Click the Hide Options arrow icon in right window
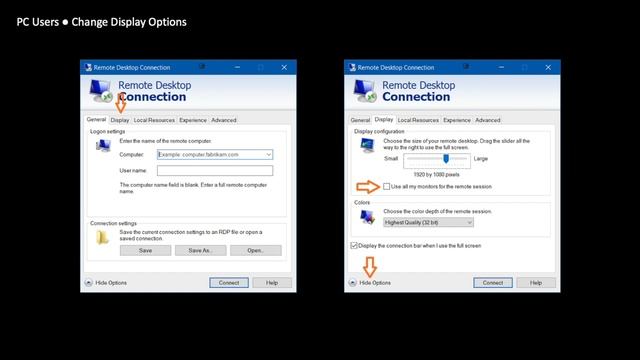Screen dimensions: 640x360 point(353,282)
